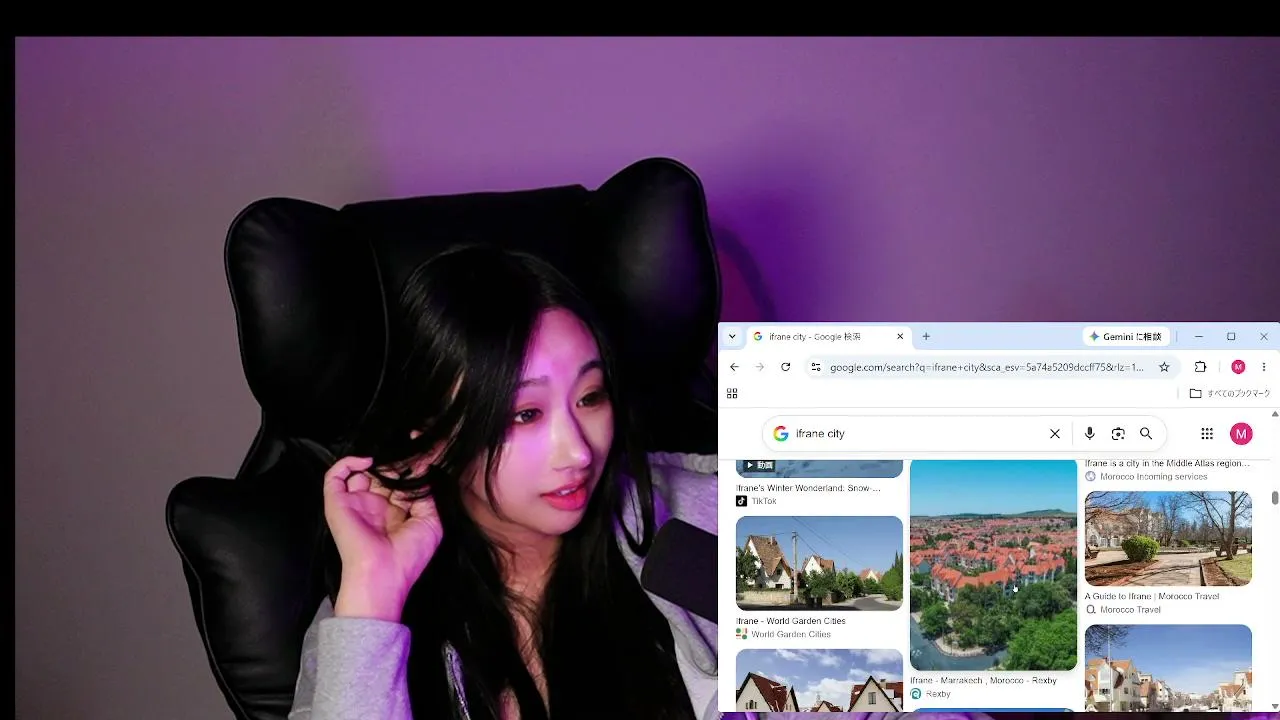Screen dimensions: 1280x720
Task: View site information icon in address bar
Action: pyautogui.click(x=816, y=367)
